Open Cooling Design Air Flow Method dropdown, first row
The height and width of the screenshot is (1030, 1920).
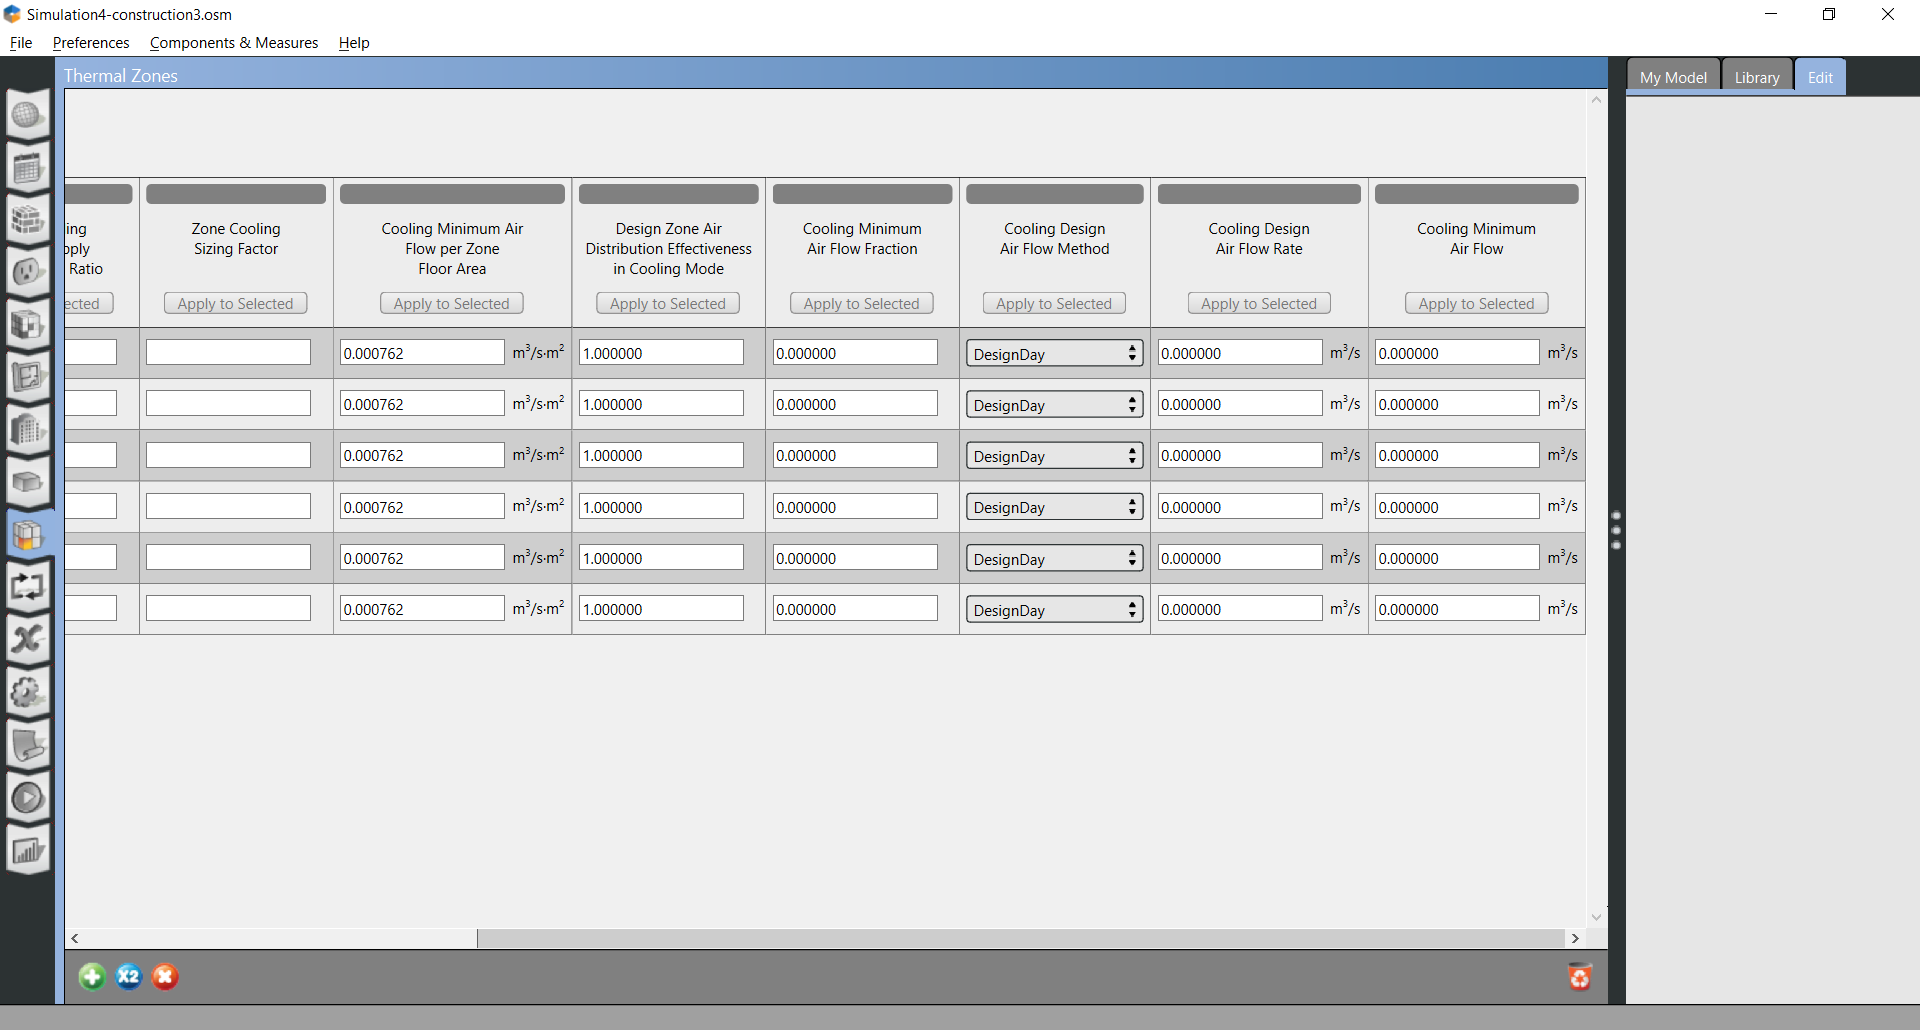1054,353
